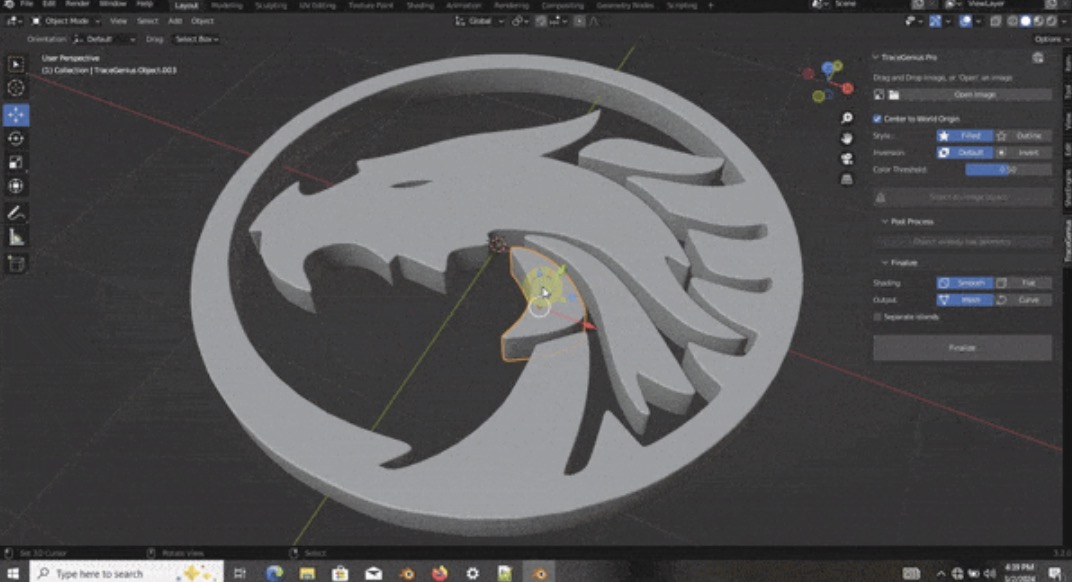Click the Blender logo menu
Viewport: 1072px width, 582px height.
click(8, 5)
